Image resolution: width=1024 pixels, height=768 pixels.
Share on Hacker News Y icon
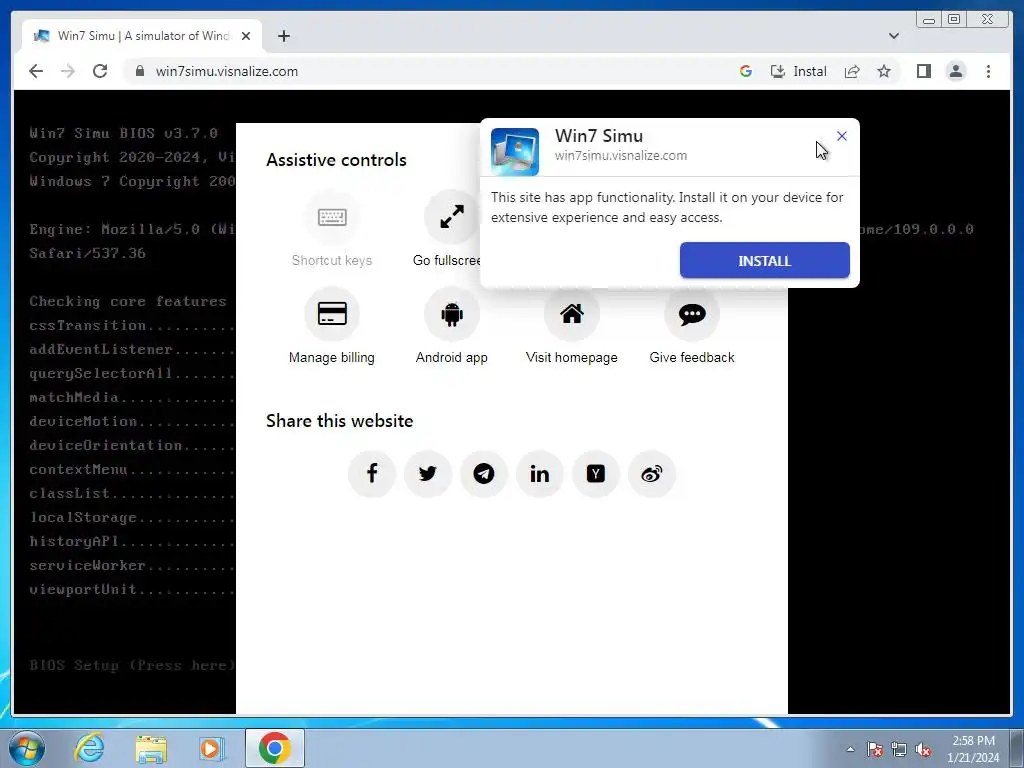[596, 473]
